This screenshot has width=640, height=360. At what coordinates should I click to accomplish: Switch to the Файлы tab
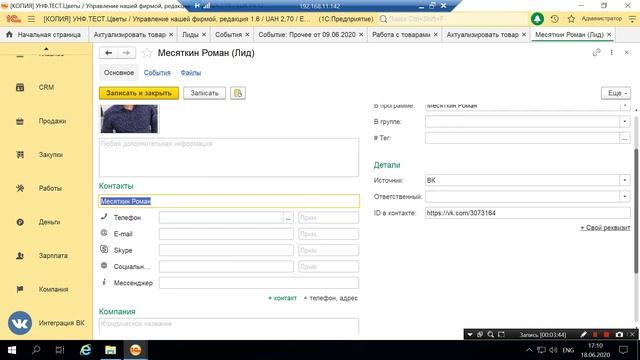(191, 73)
